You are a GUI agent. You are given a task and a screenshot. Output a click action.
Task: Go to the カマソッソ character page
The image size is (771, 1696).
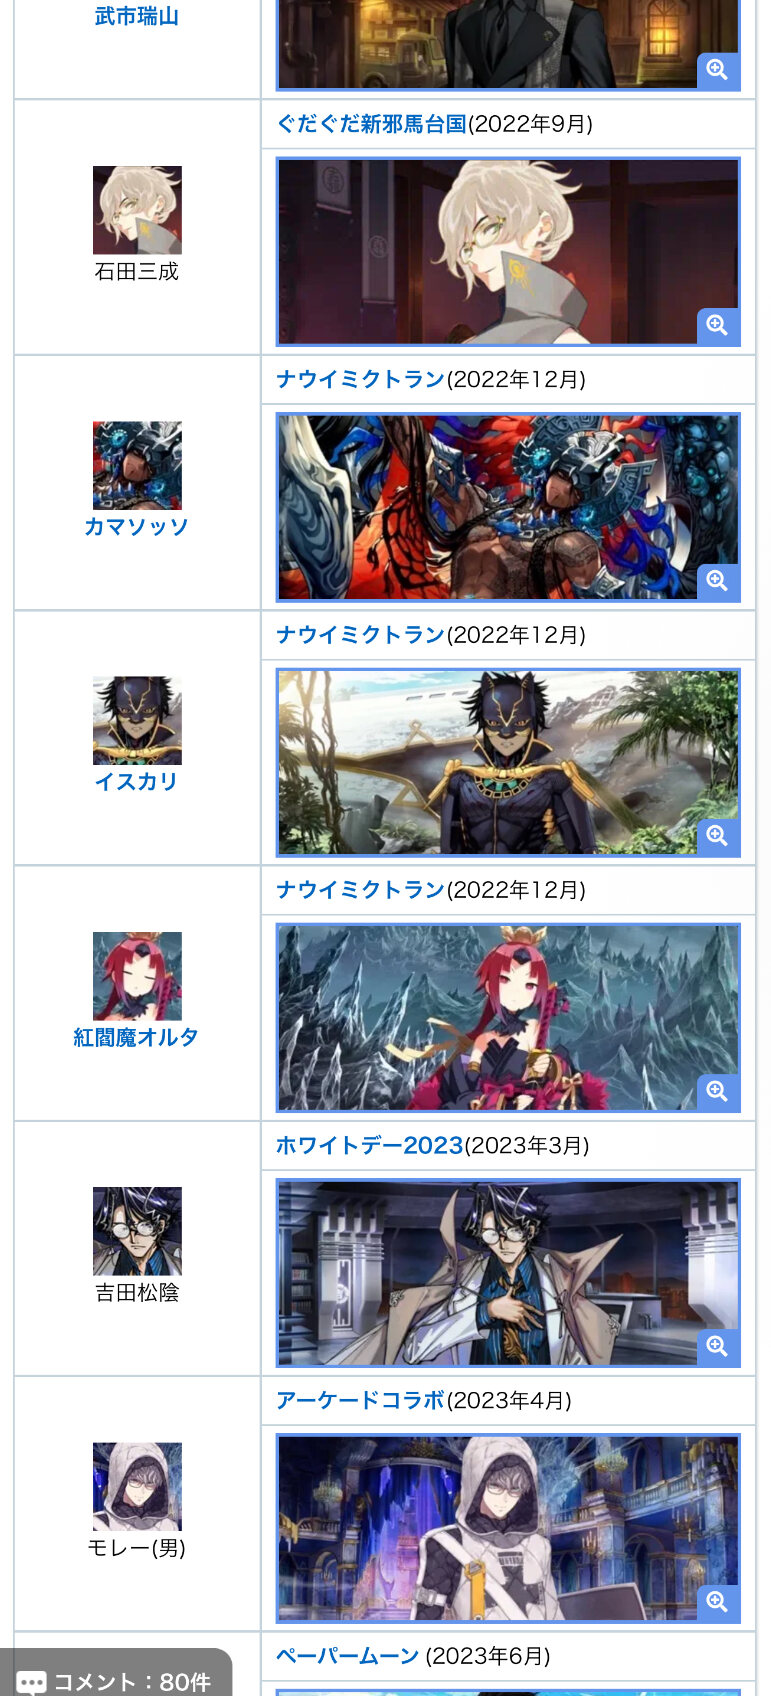(136, 526)
